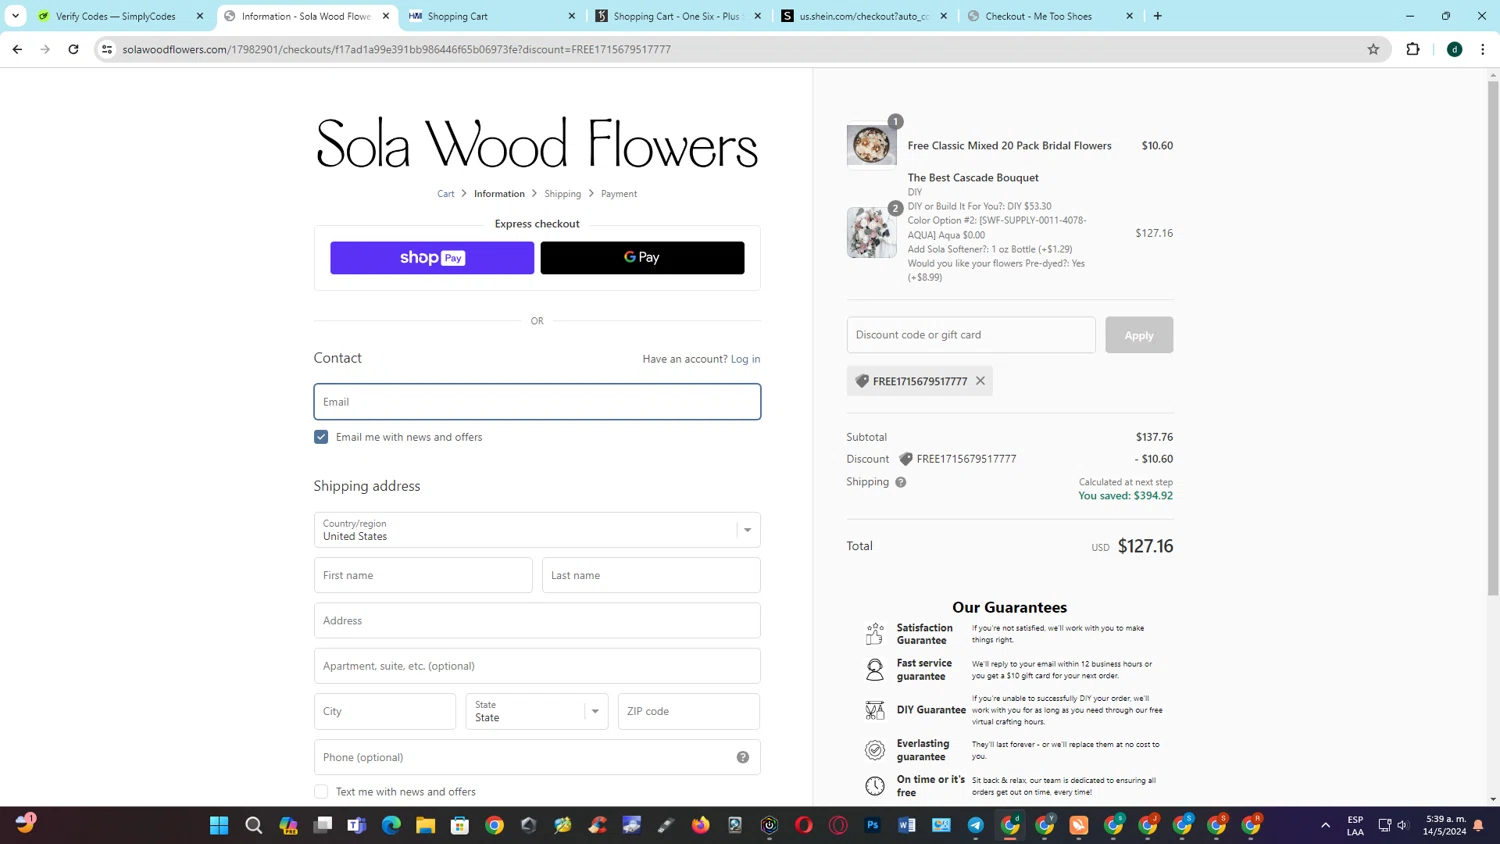1500x844 pixels.
Task: Click the Sola Wood Flowers logo
Action: [x=537, y=144]
